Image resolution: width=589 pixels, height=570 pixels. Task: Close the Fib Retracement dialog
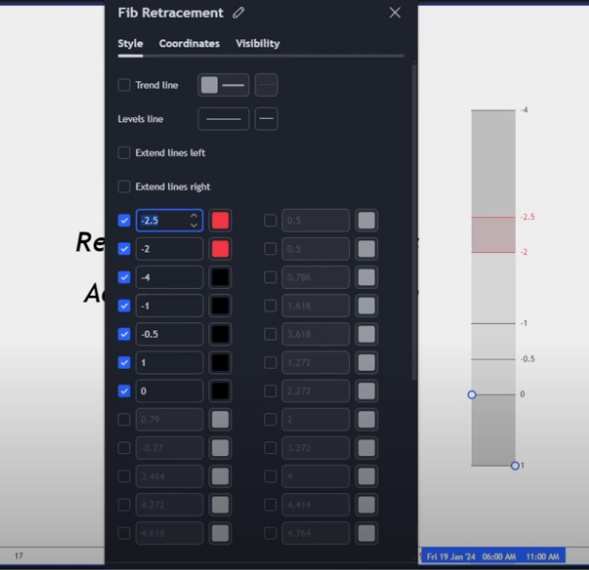coord(395,13)
